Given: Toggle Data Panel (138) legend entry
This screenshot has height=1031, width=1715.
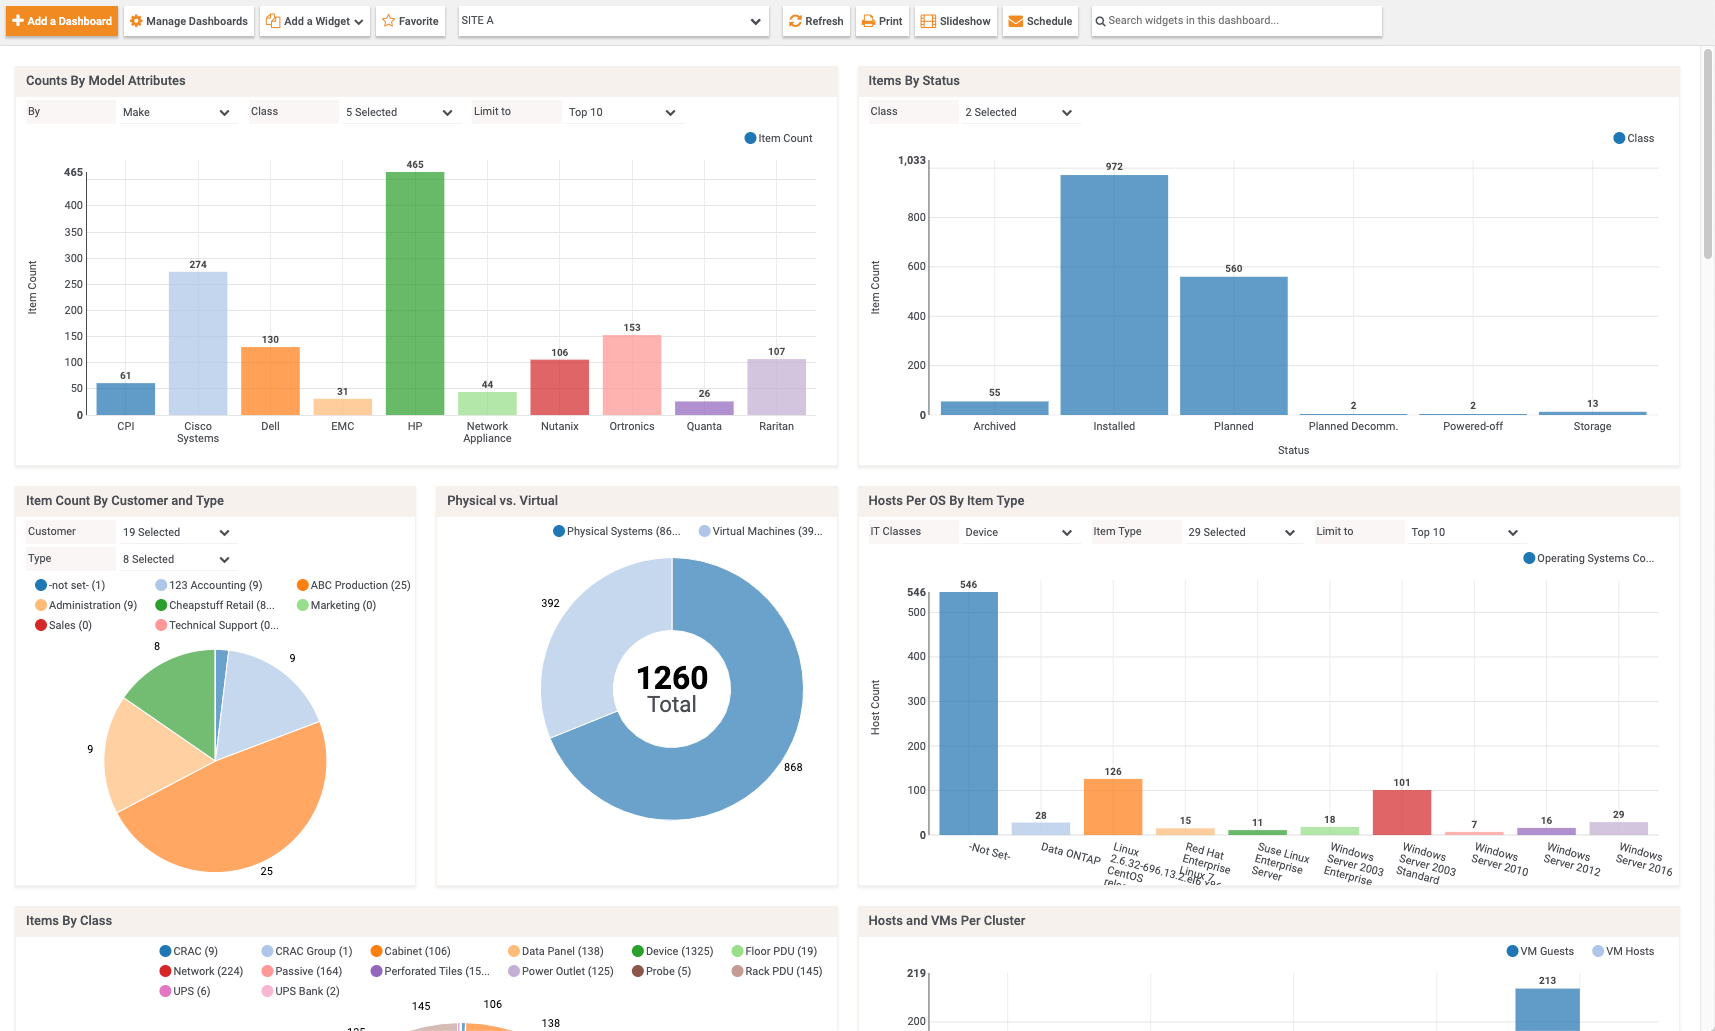Looking at the screenshot, I should (x=556, y=952).
